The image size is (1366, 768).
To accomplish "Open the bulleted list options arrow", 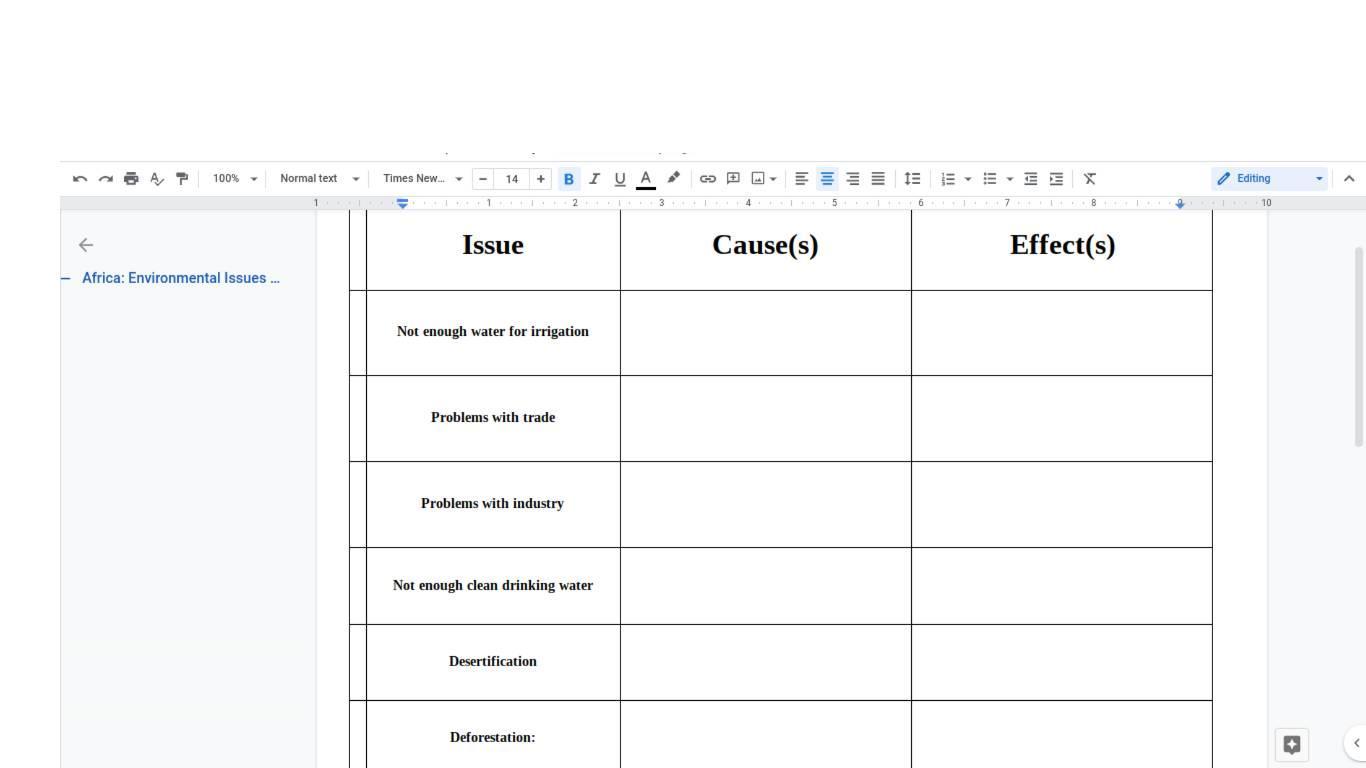I will point(1010,179).
